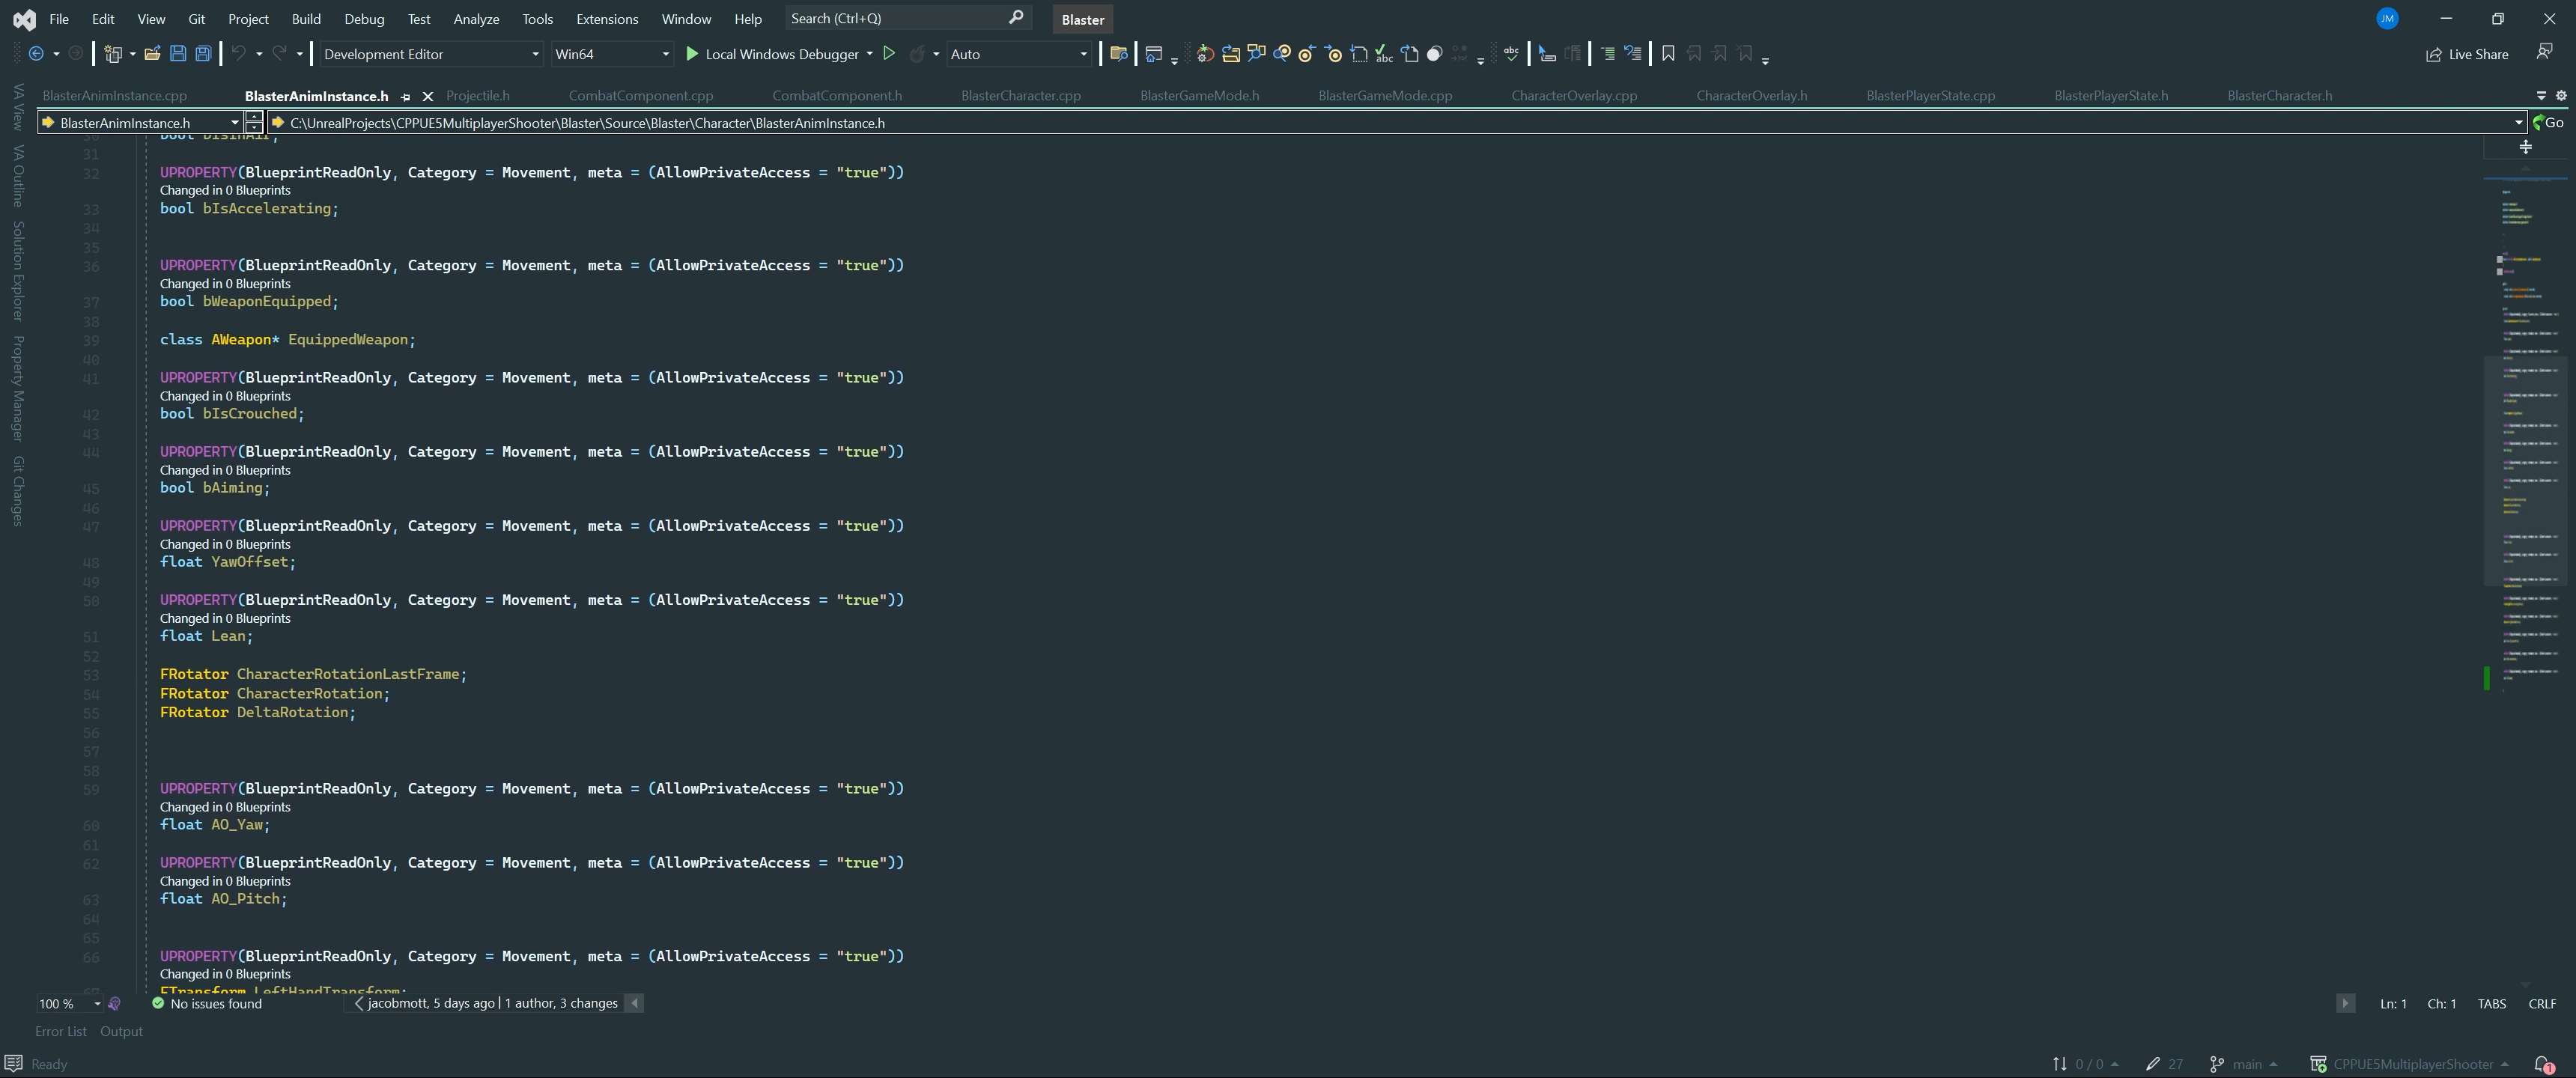Screen dimensions: 2576x1078
Task: Toggle a bookmark on the current line
Action: [x=1667, y=53]
